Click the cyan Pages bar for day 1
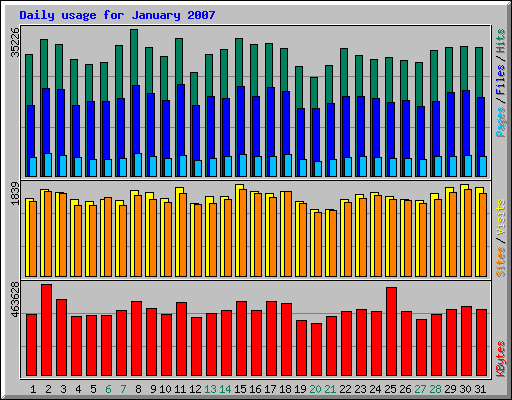This screenshot has width=512, height=400. coord(33,167)
